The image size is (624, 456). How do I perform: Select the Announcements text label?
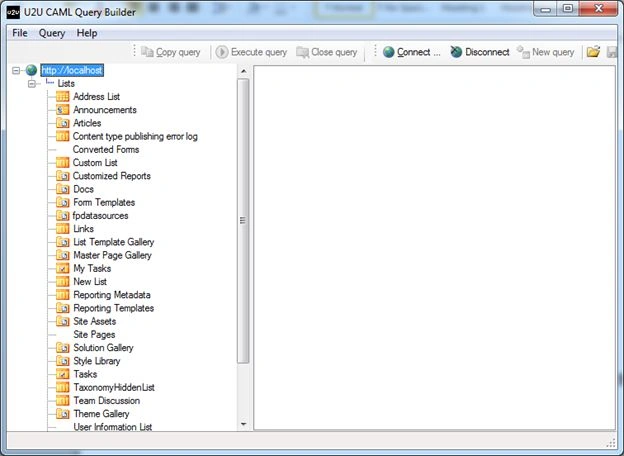click(105, 110)
